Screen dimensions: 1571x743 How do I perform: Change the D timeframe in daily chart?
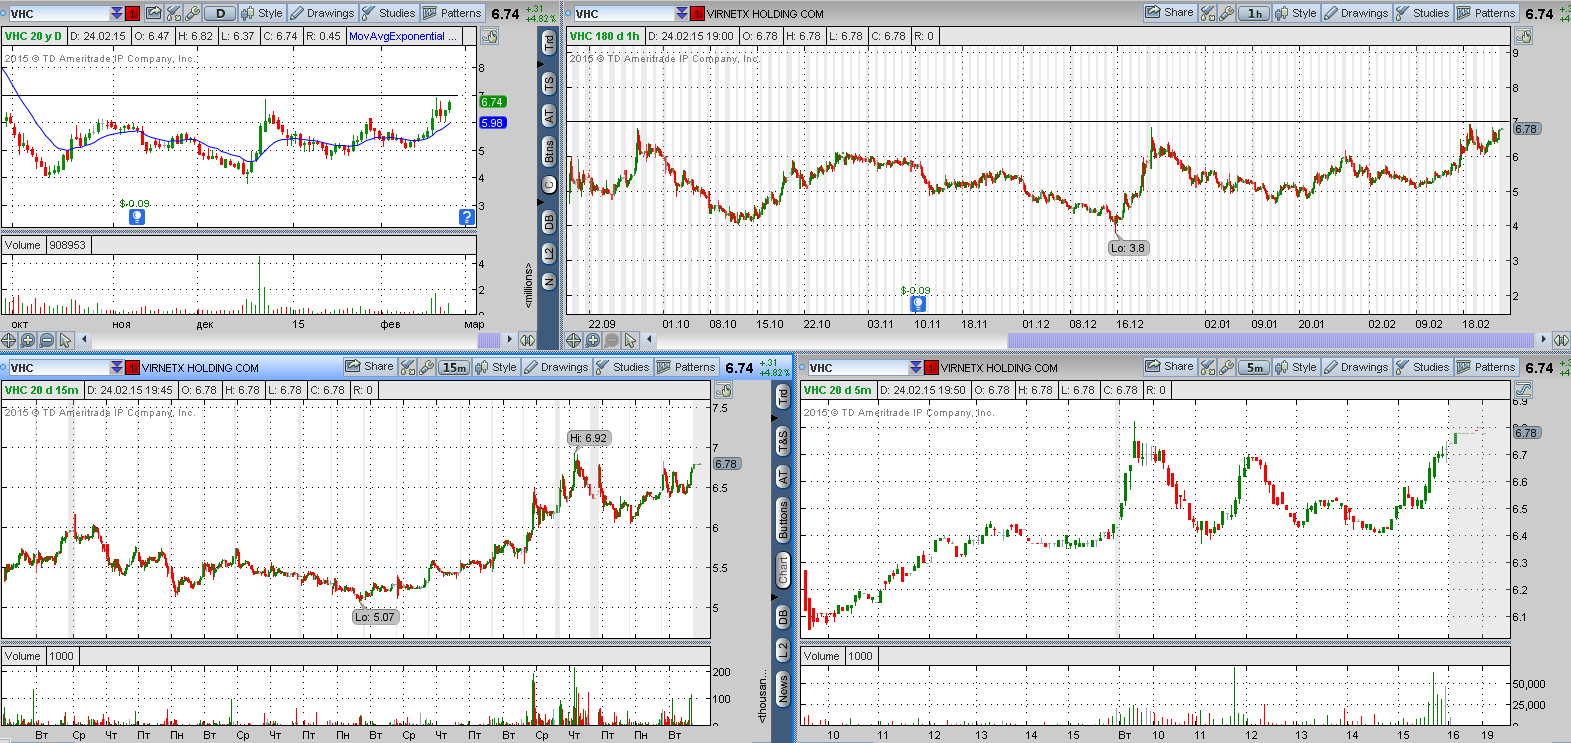coord(220,13)
